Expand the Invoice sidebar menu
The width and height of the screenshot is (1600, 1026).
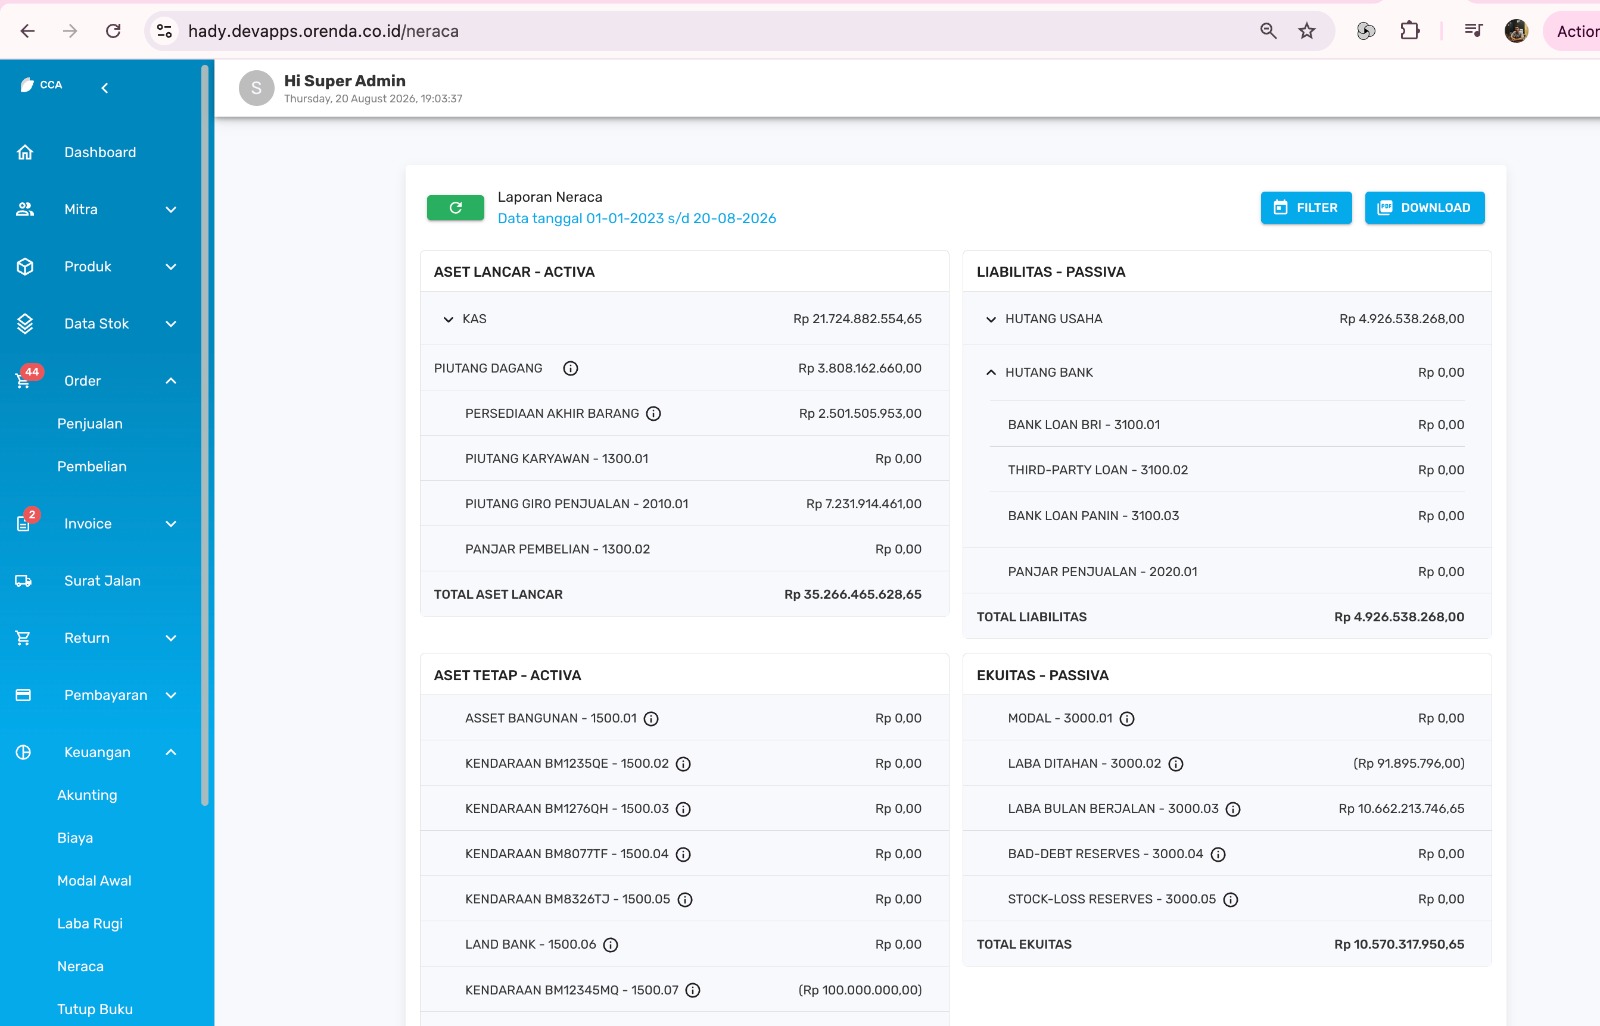[x=98, y=524]
